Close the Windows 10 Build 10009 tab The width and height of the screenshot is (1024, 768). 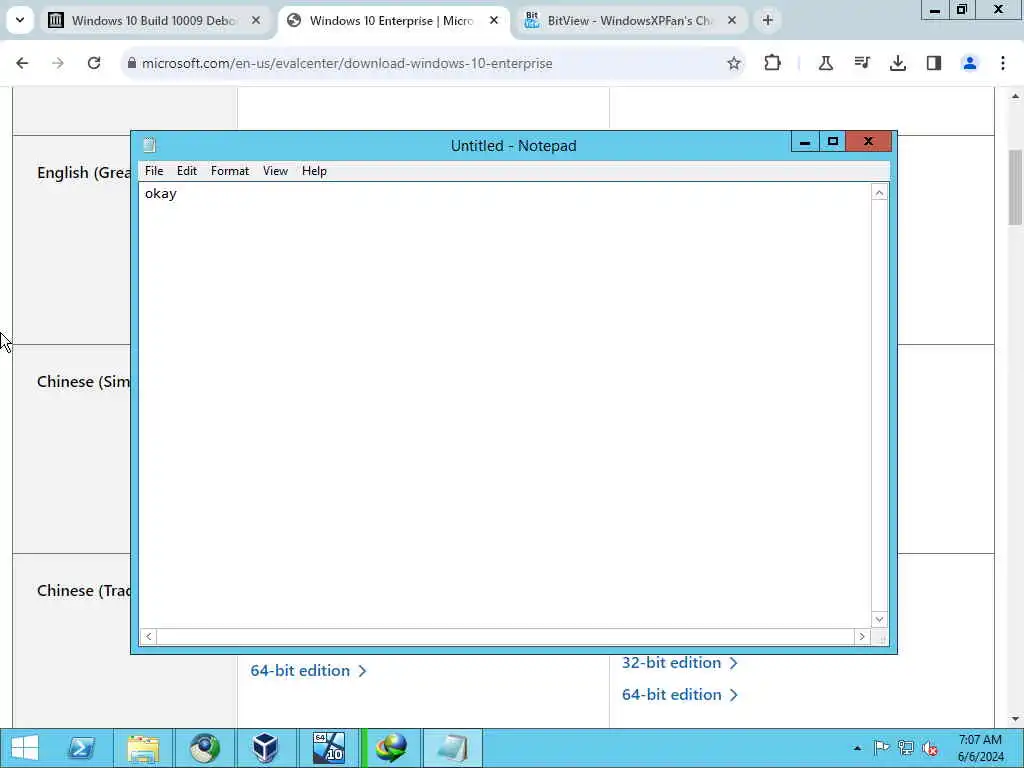tap(256, 21)
